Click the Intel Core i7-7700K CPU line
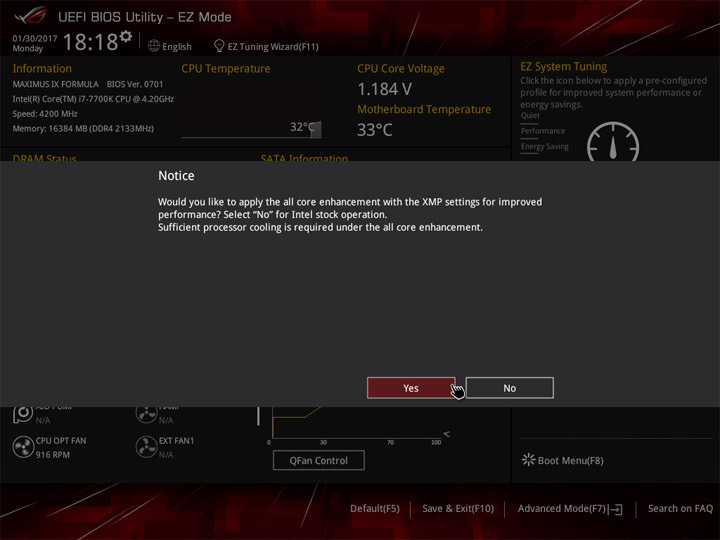This screenshot has height=540, width=720. tap(93, 99)
